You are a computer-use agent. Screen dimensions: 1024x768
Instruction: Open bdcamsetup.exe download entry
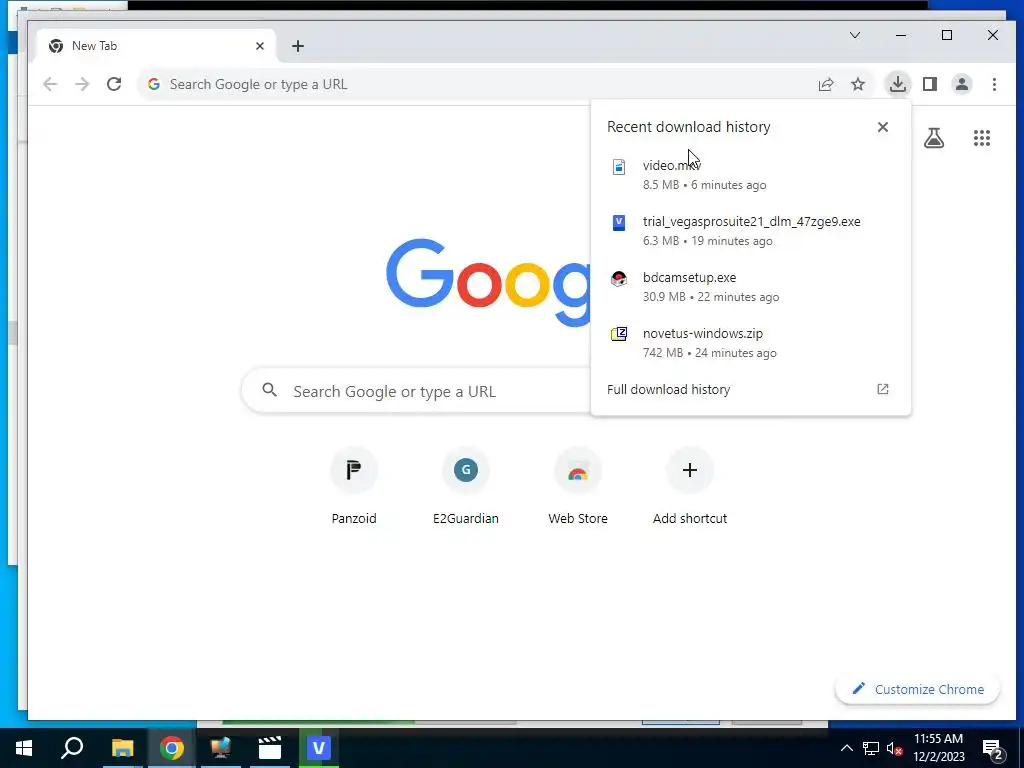[x=751, y=287]
